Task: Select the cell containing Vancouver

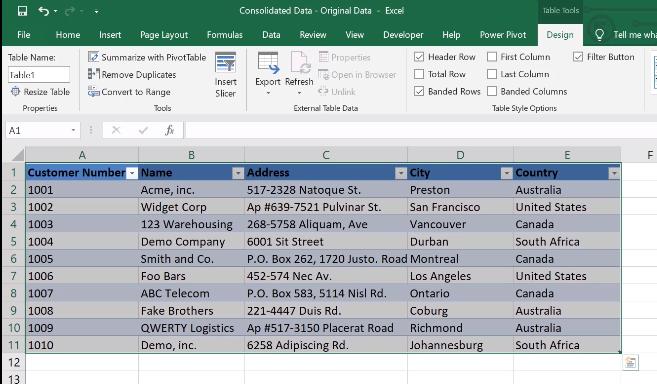Action: click(460, 224)
